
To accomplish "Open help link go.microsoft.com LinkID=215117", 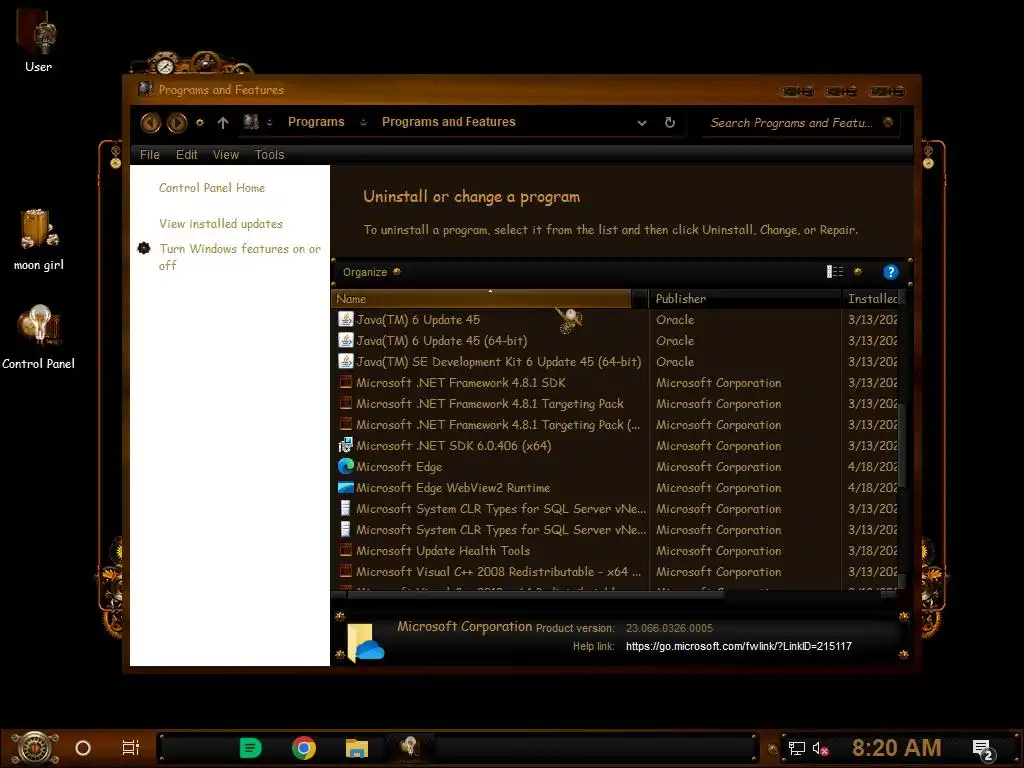I will [739, 647].
